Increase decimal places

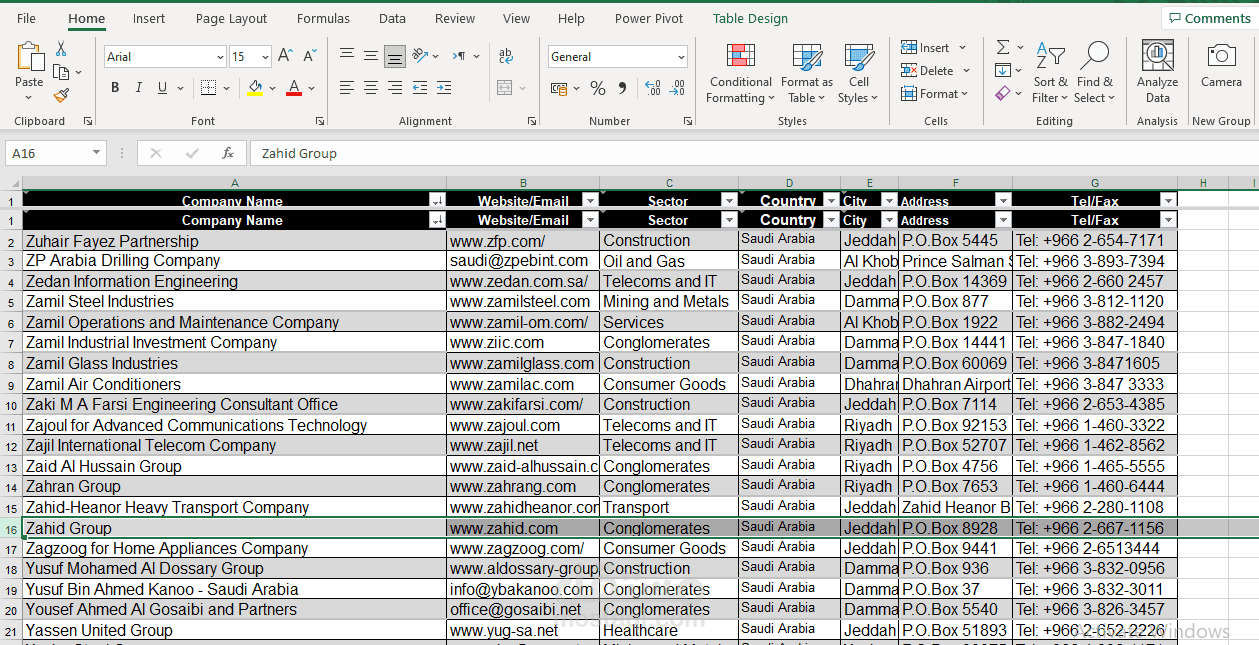click(x=653, y=88)
